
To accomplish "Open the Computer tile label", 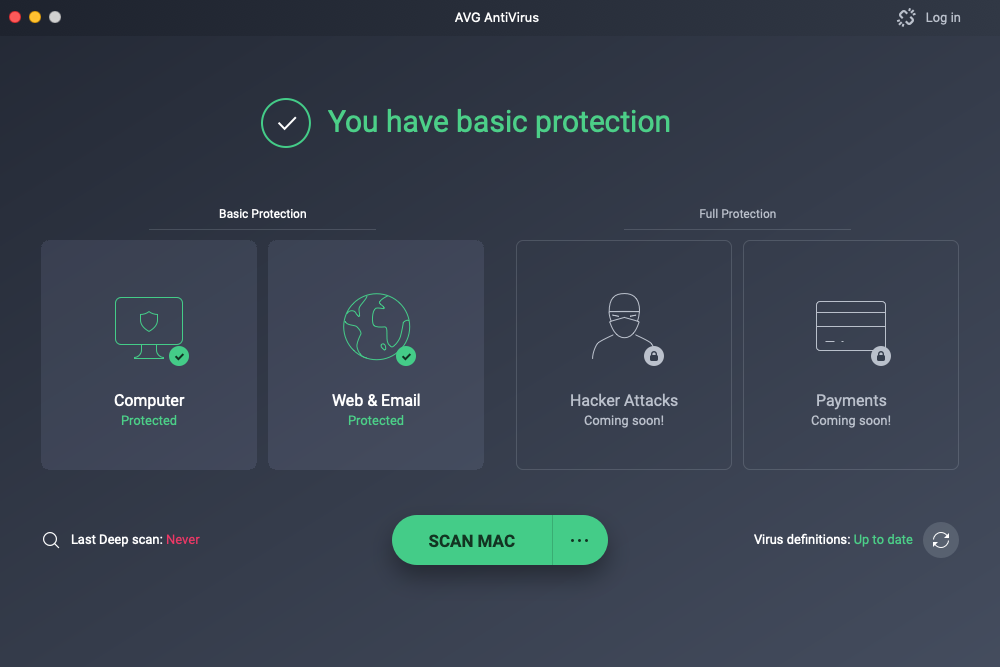I will point(149,400).
